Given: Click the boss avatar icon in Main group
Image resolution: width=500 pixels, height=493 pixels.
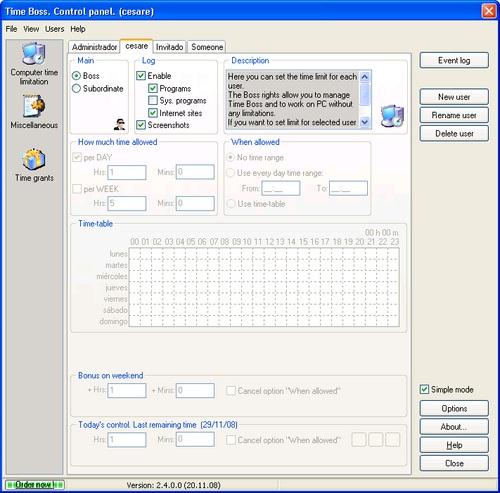Looking at the screenshot, I should (x=119, y=124).
